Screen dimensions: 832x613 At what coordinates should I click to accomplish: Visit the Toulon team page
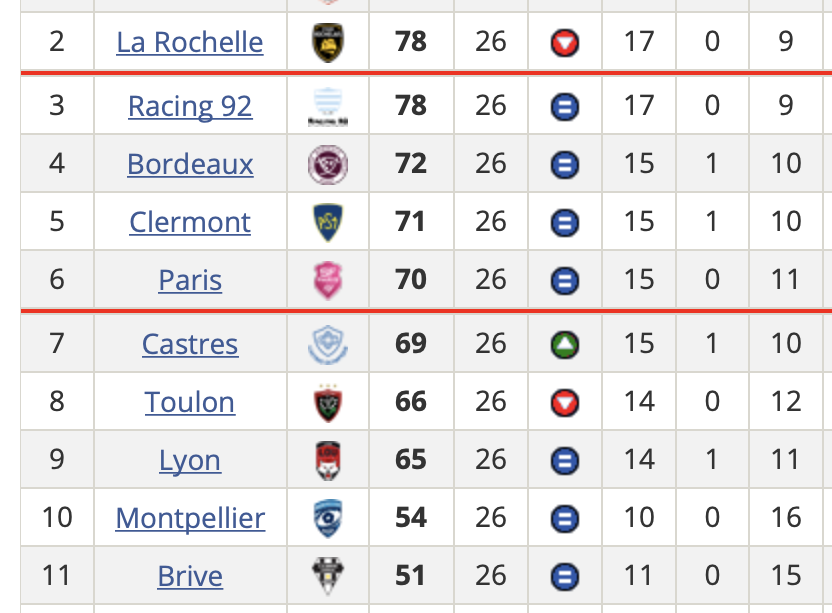190,402
